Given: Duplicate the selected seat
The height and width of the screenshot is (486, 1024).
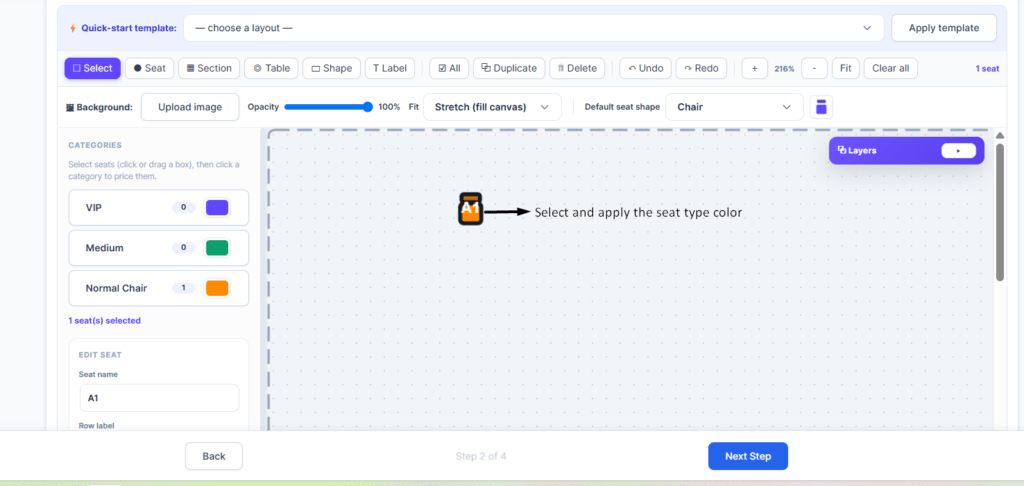Looking at the screenshot, I should pos(509,68).
